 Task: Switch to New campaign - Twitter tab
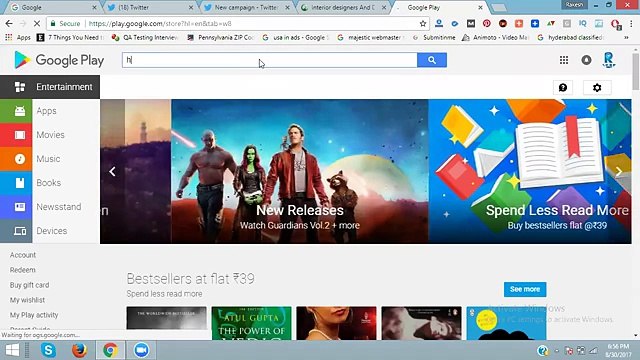pos(247,7)
